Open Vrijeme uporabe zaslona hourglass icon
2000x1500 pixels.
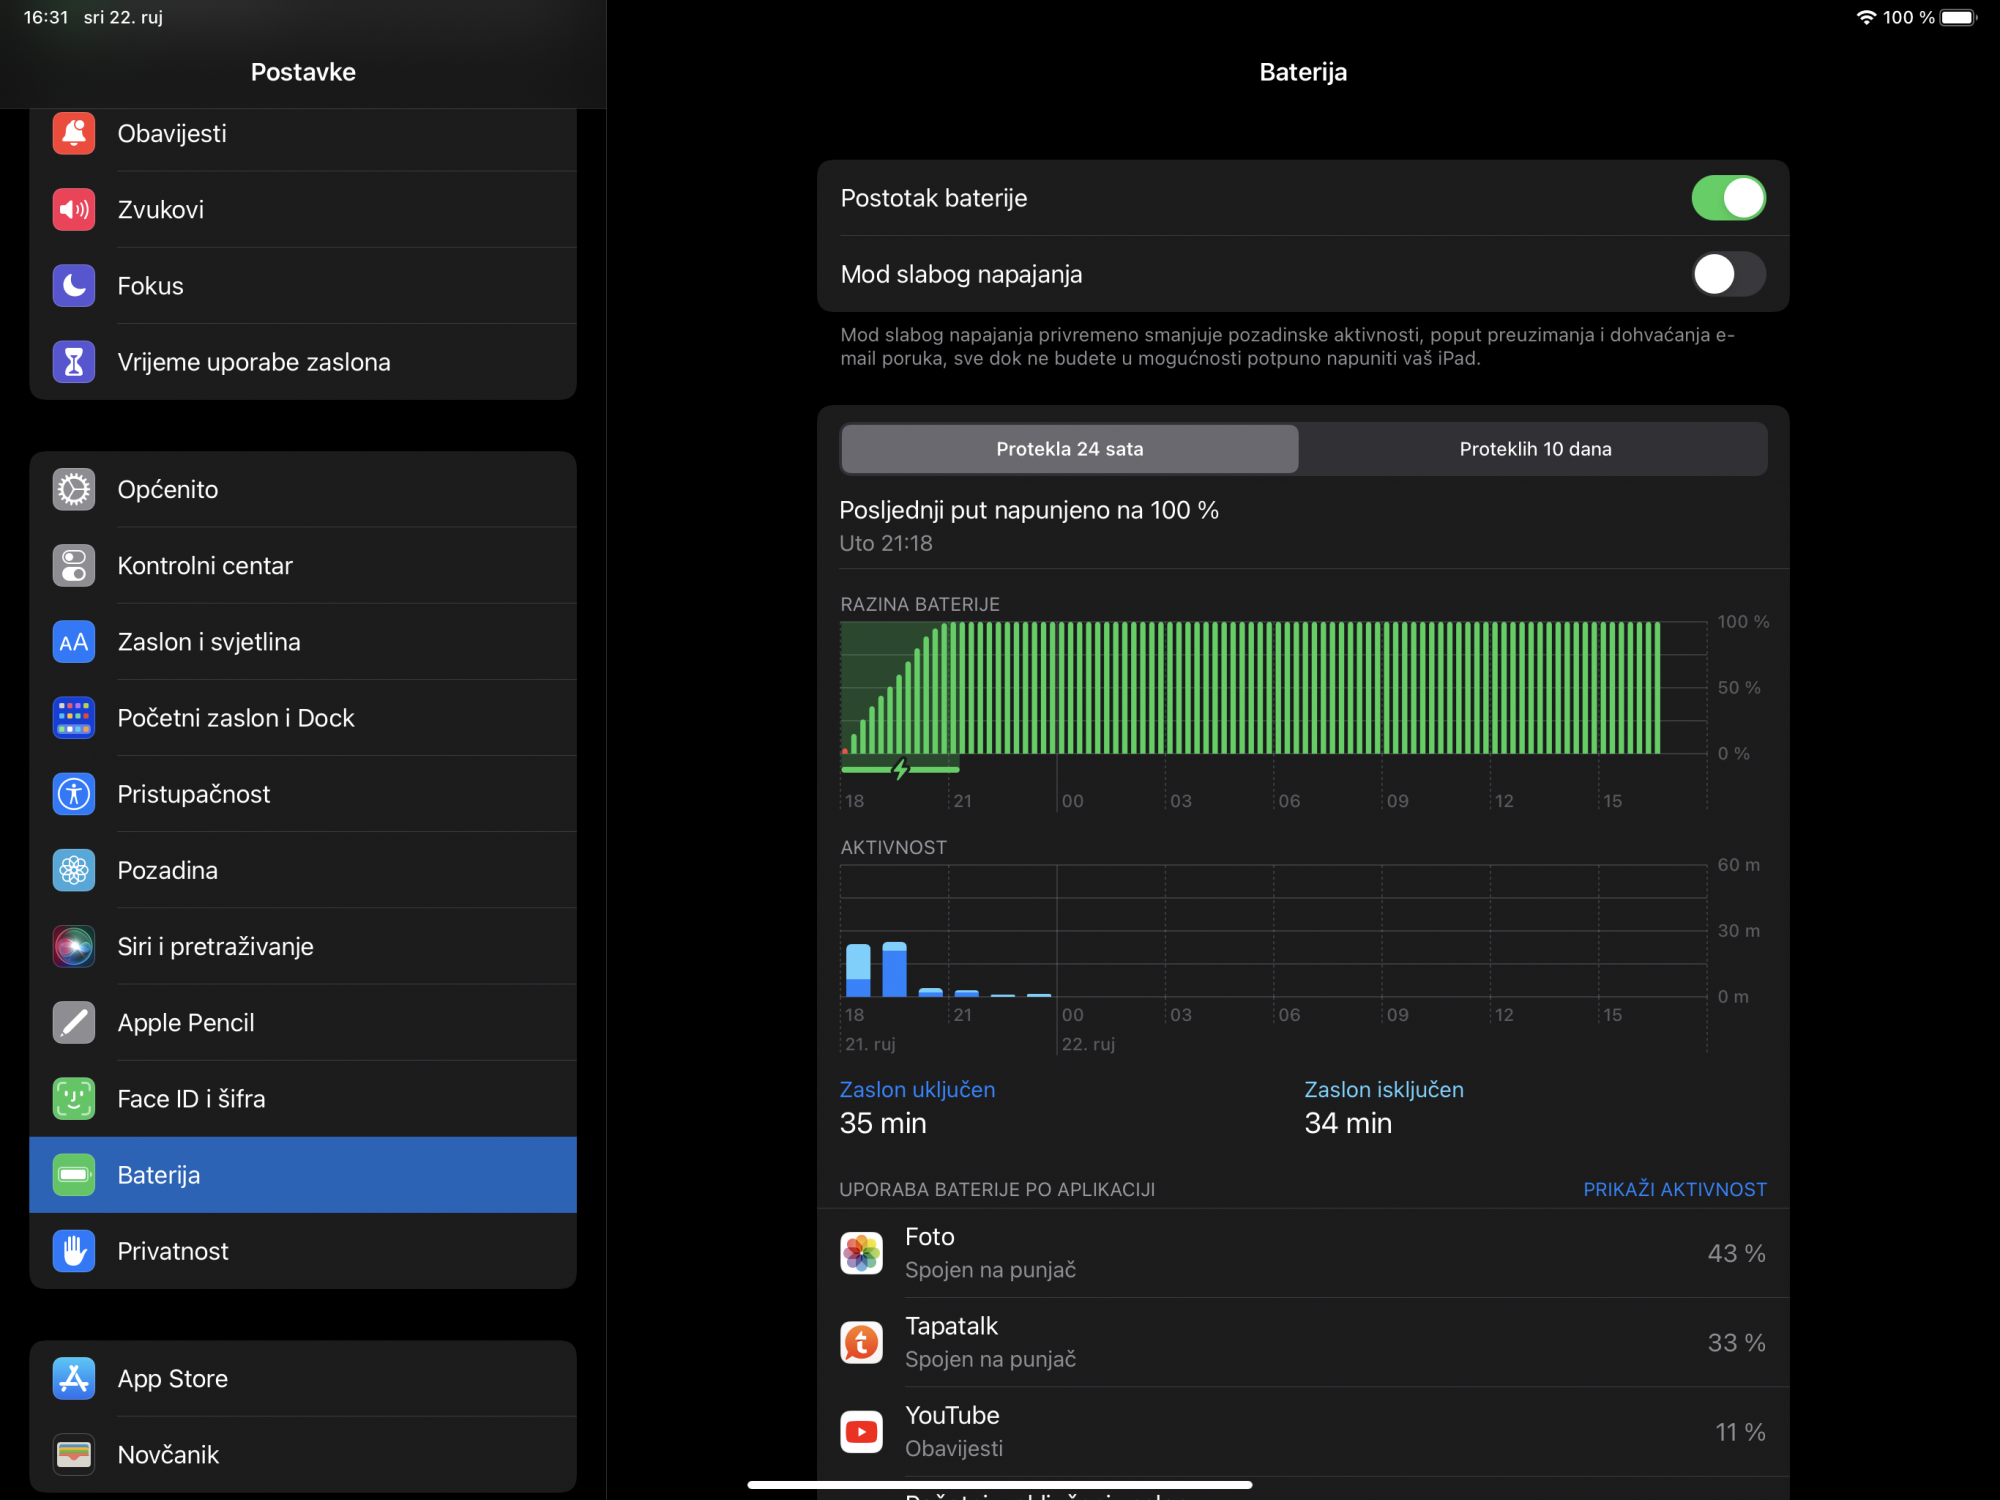[74, 362]
